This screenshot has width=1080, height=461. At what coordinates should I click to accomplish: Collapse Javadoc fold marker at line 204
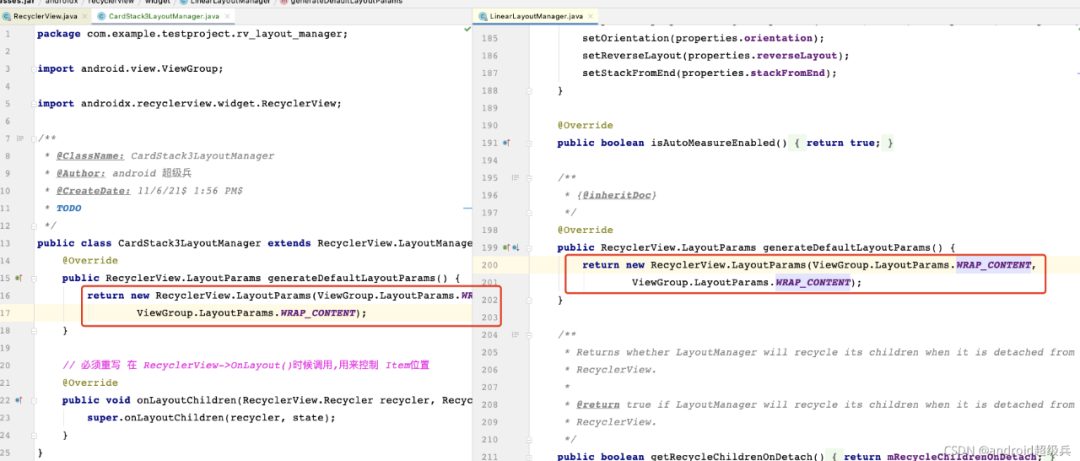(x=529, y=335)
